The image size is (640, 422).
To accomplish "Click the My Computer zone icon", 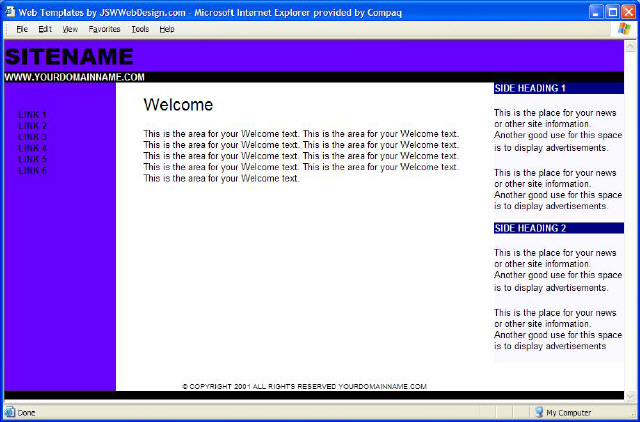I will tap(539, 412).
